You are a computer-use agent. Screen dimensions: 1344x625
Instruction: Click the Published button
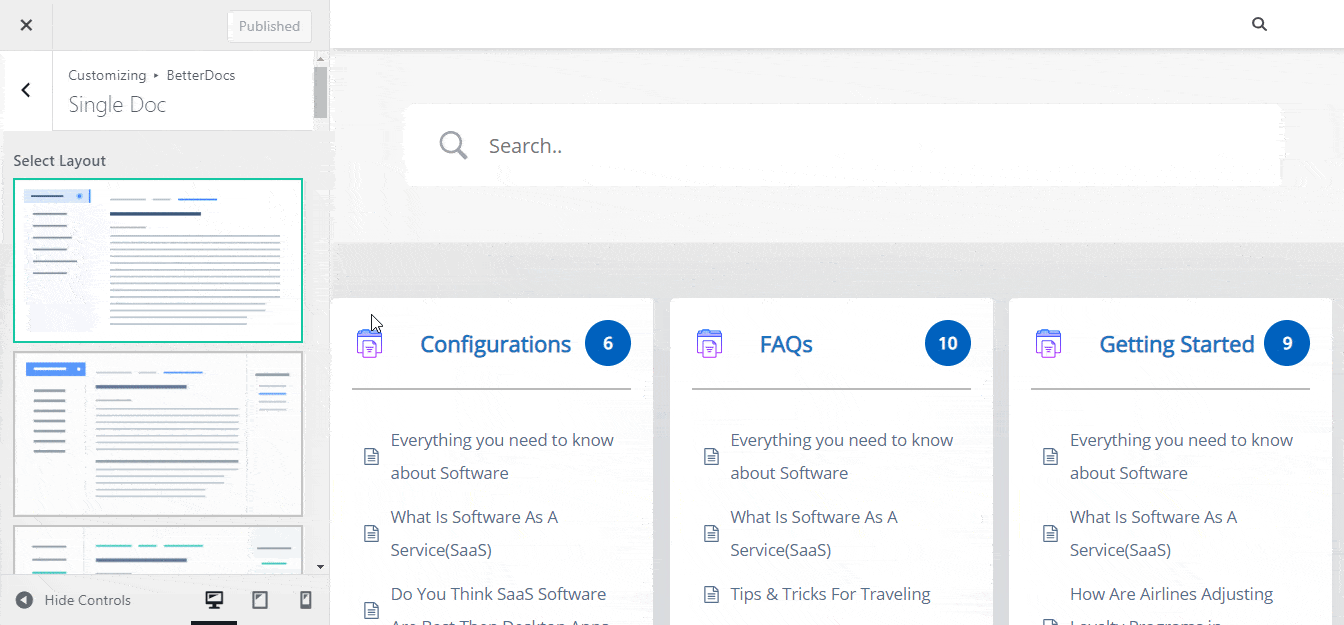(269, 26)
